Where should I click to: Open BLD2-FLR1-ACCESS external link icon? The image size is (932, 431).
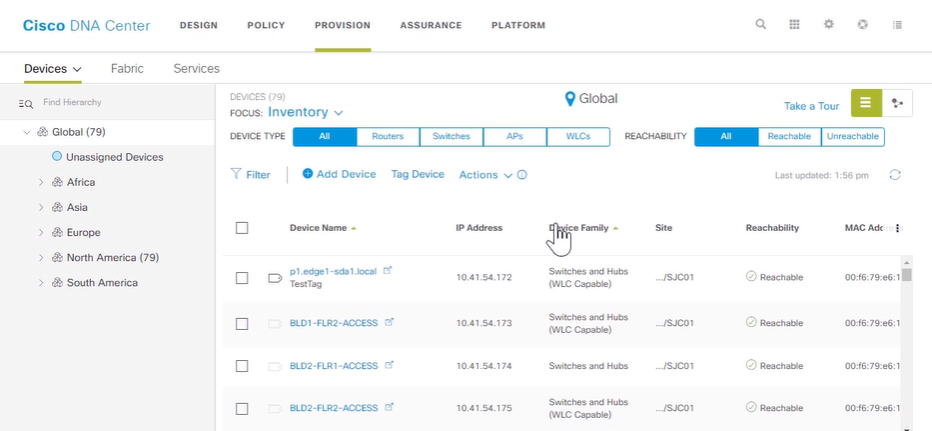coord(389,364)
